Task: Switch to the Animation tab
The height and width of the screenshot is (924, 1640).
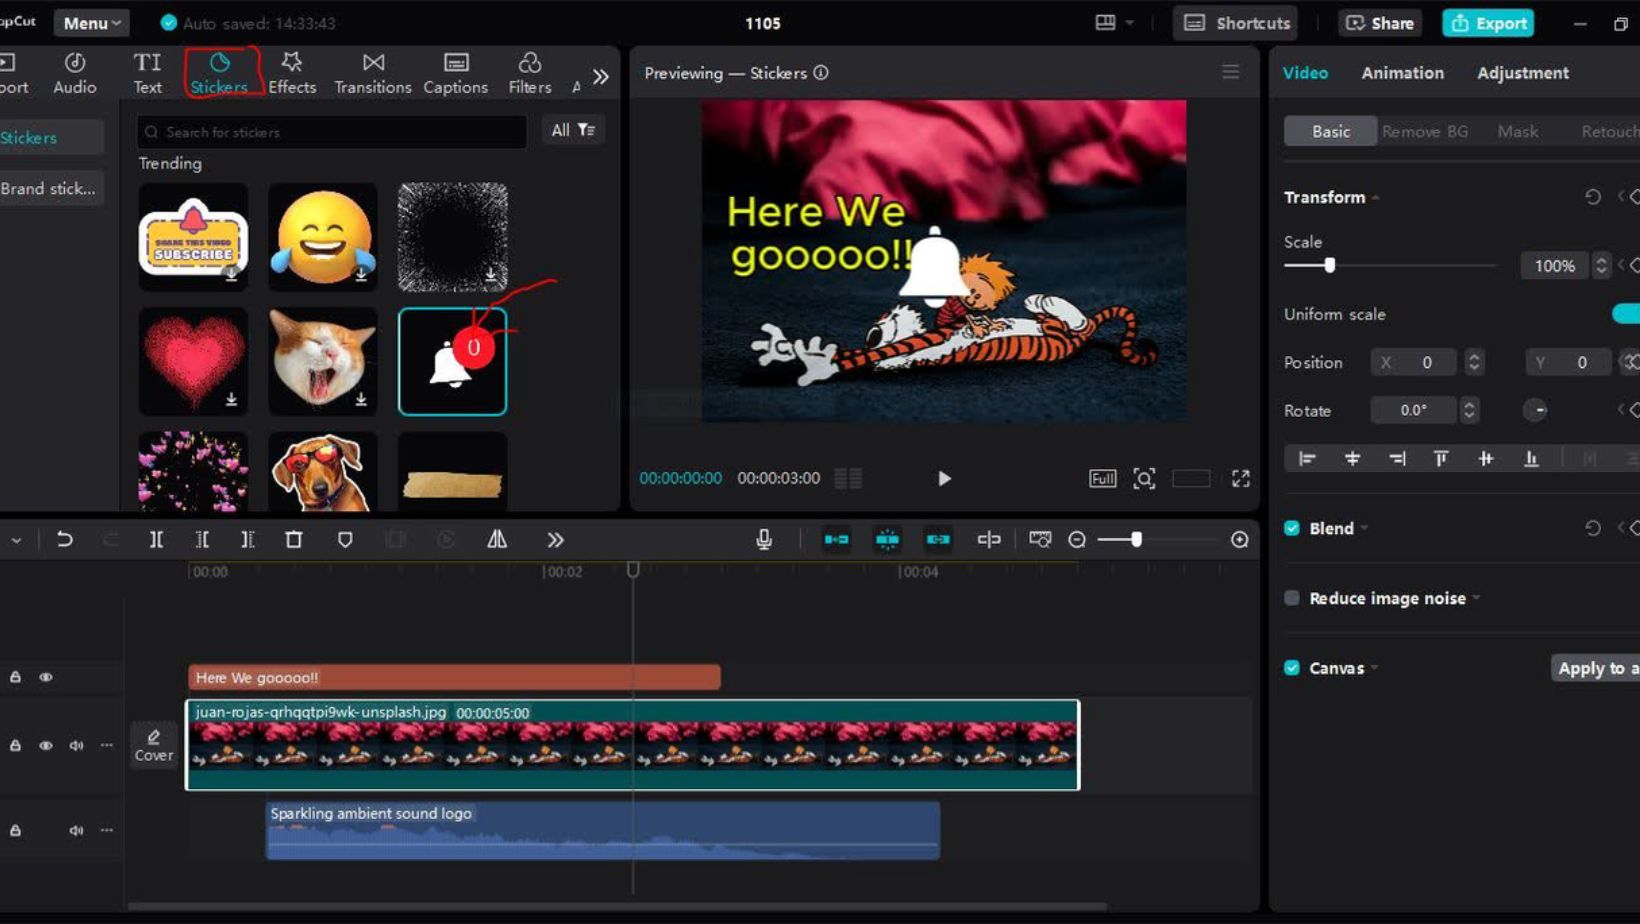Action: point(1402,73)
